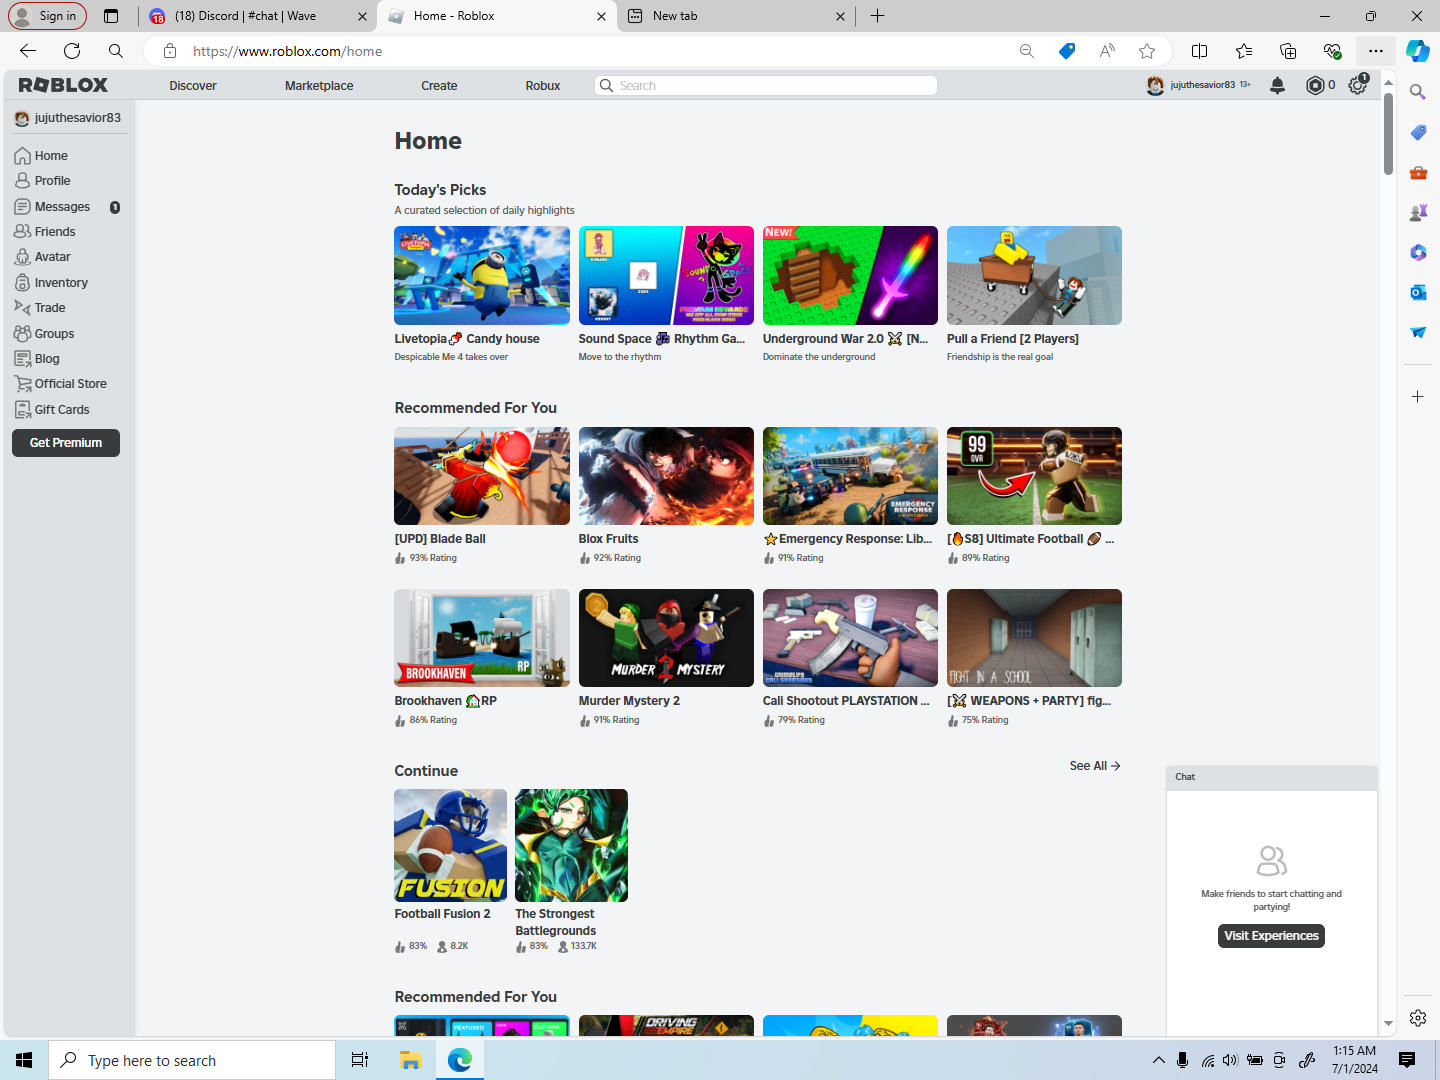Open the Edge split screen icon
Viewport: 1440px width, 1080px height.
[x=1200, y=51]
